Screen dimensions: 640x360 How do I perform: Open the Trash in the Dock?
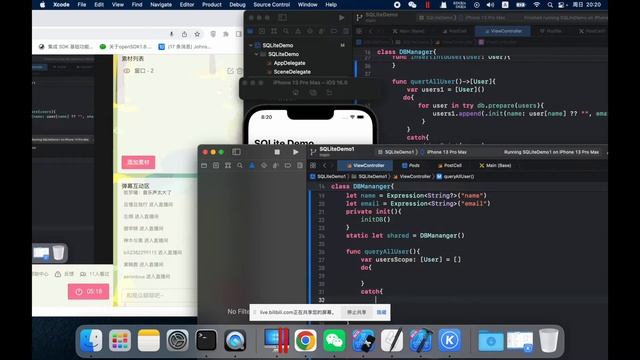tap(549, 340)
